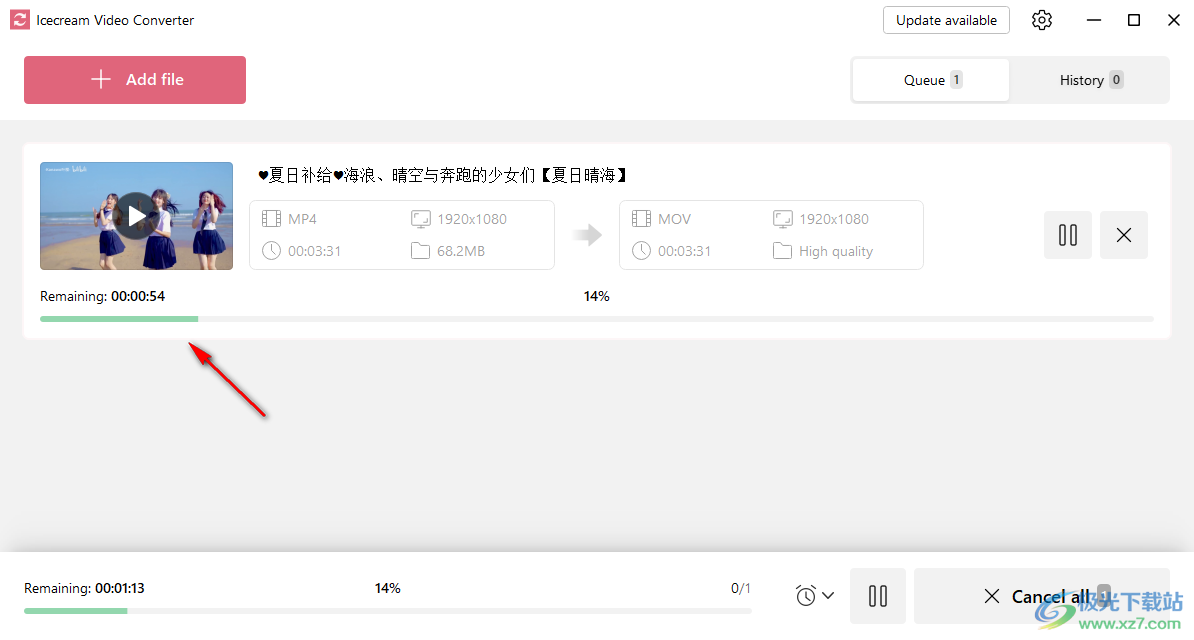The image size is (1194, 640).
Task: Click the Icecream Video Converter logo icon
Action: [20, 20]
